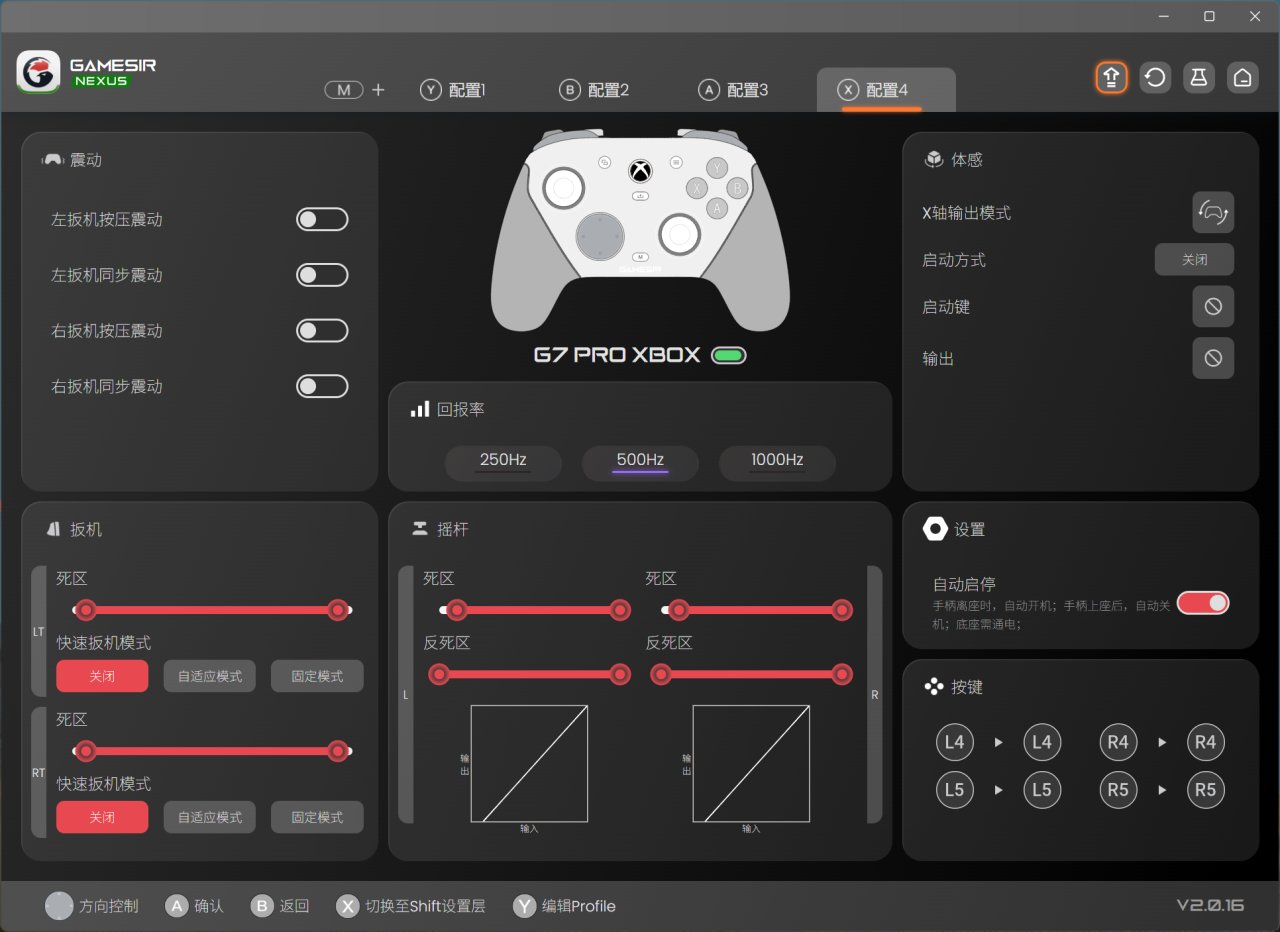Click the A 确认 hint icon
1280x932 pixels.
pyautogui.click(x=177, y=906)
